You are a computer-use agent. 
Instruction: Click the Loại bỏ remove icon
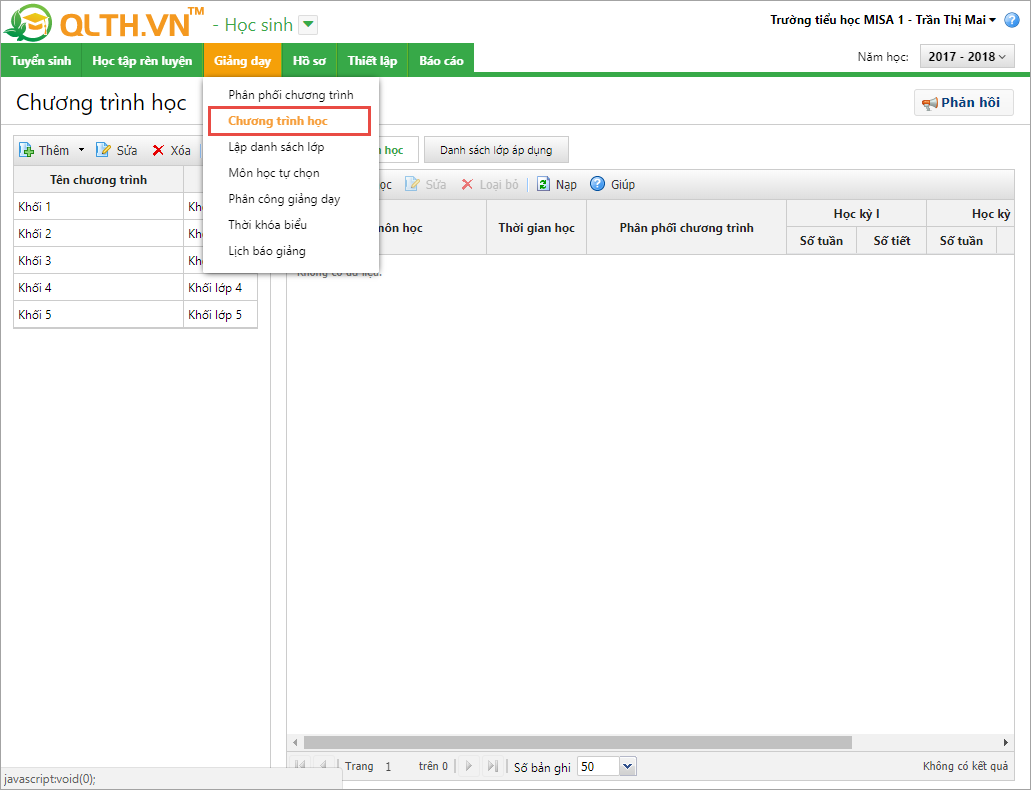[467, 184]
